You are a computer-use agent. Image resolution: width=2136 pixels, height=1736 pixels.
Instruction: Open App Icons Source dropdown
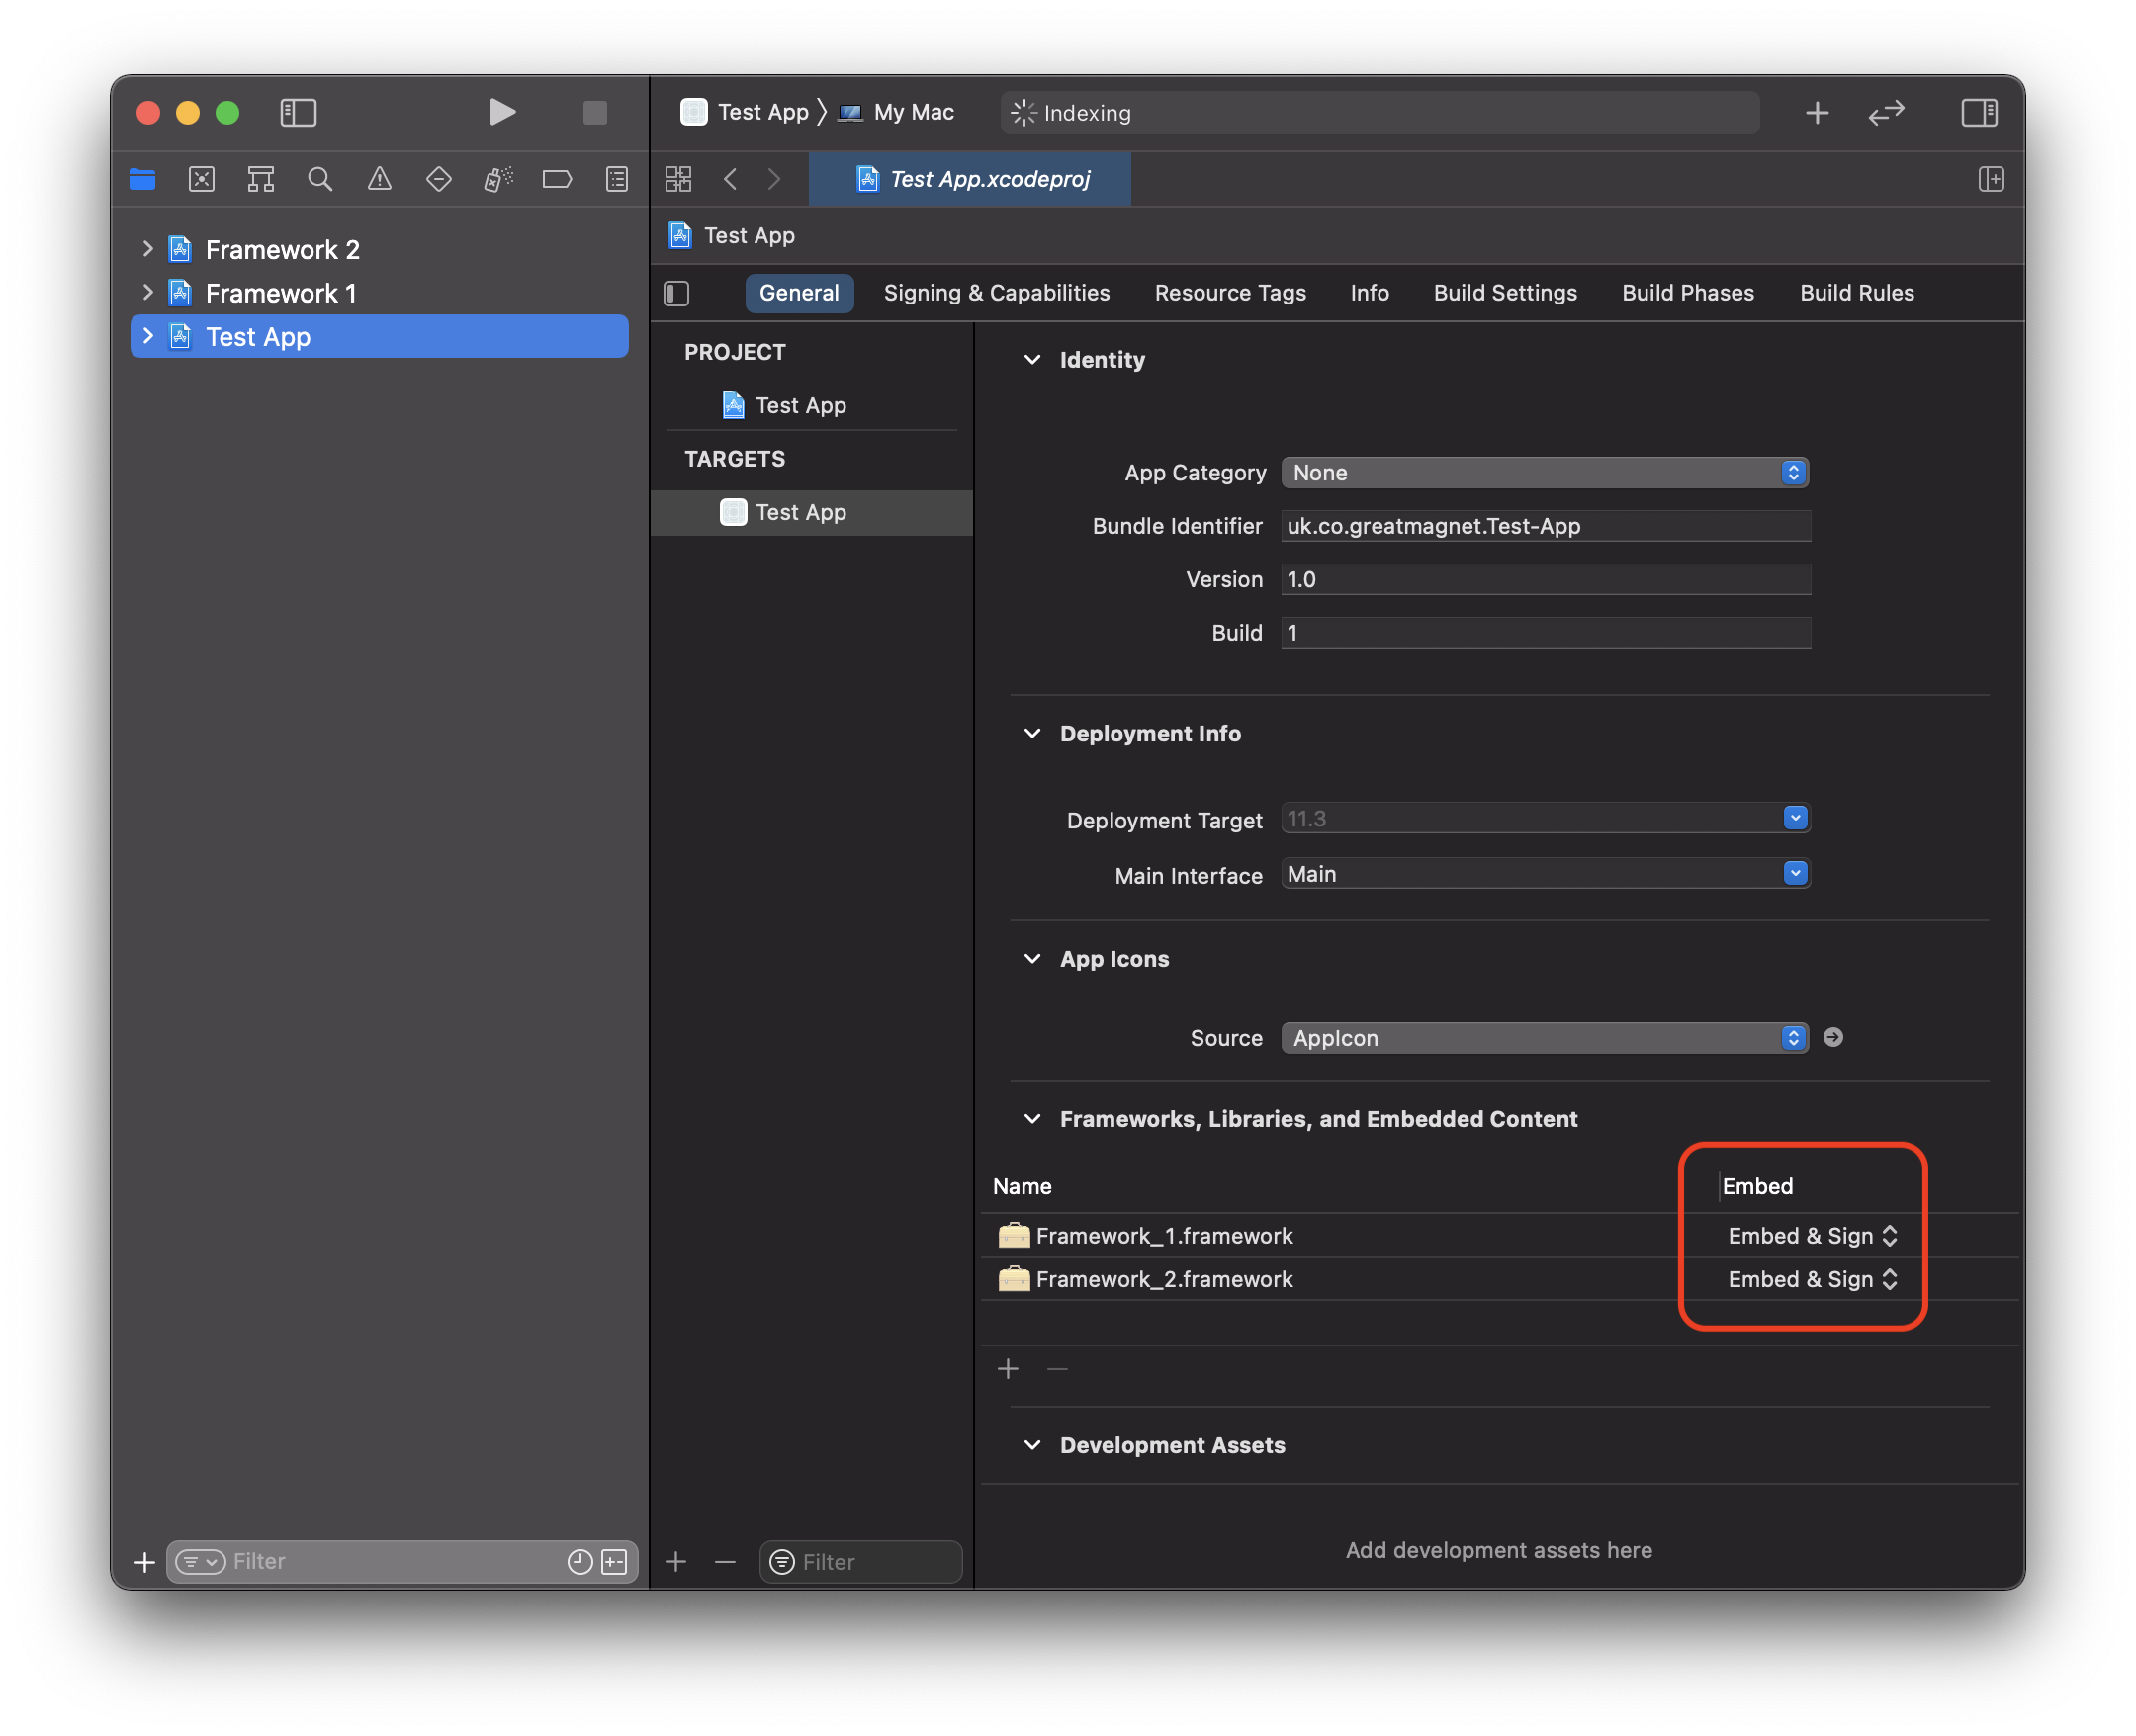pos(1544,1037)
